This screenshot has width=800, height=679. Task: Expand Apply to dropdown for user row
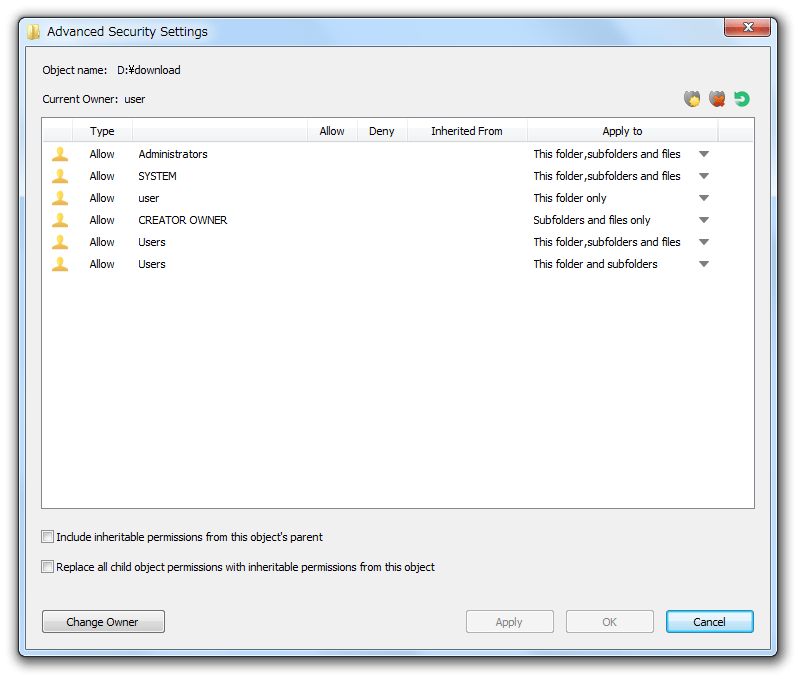tap(704, 198)
